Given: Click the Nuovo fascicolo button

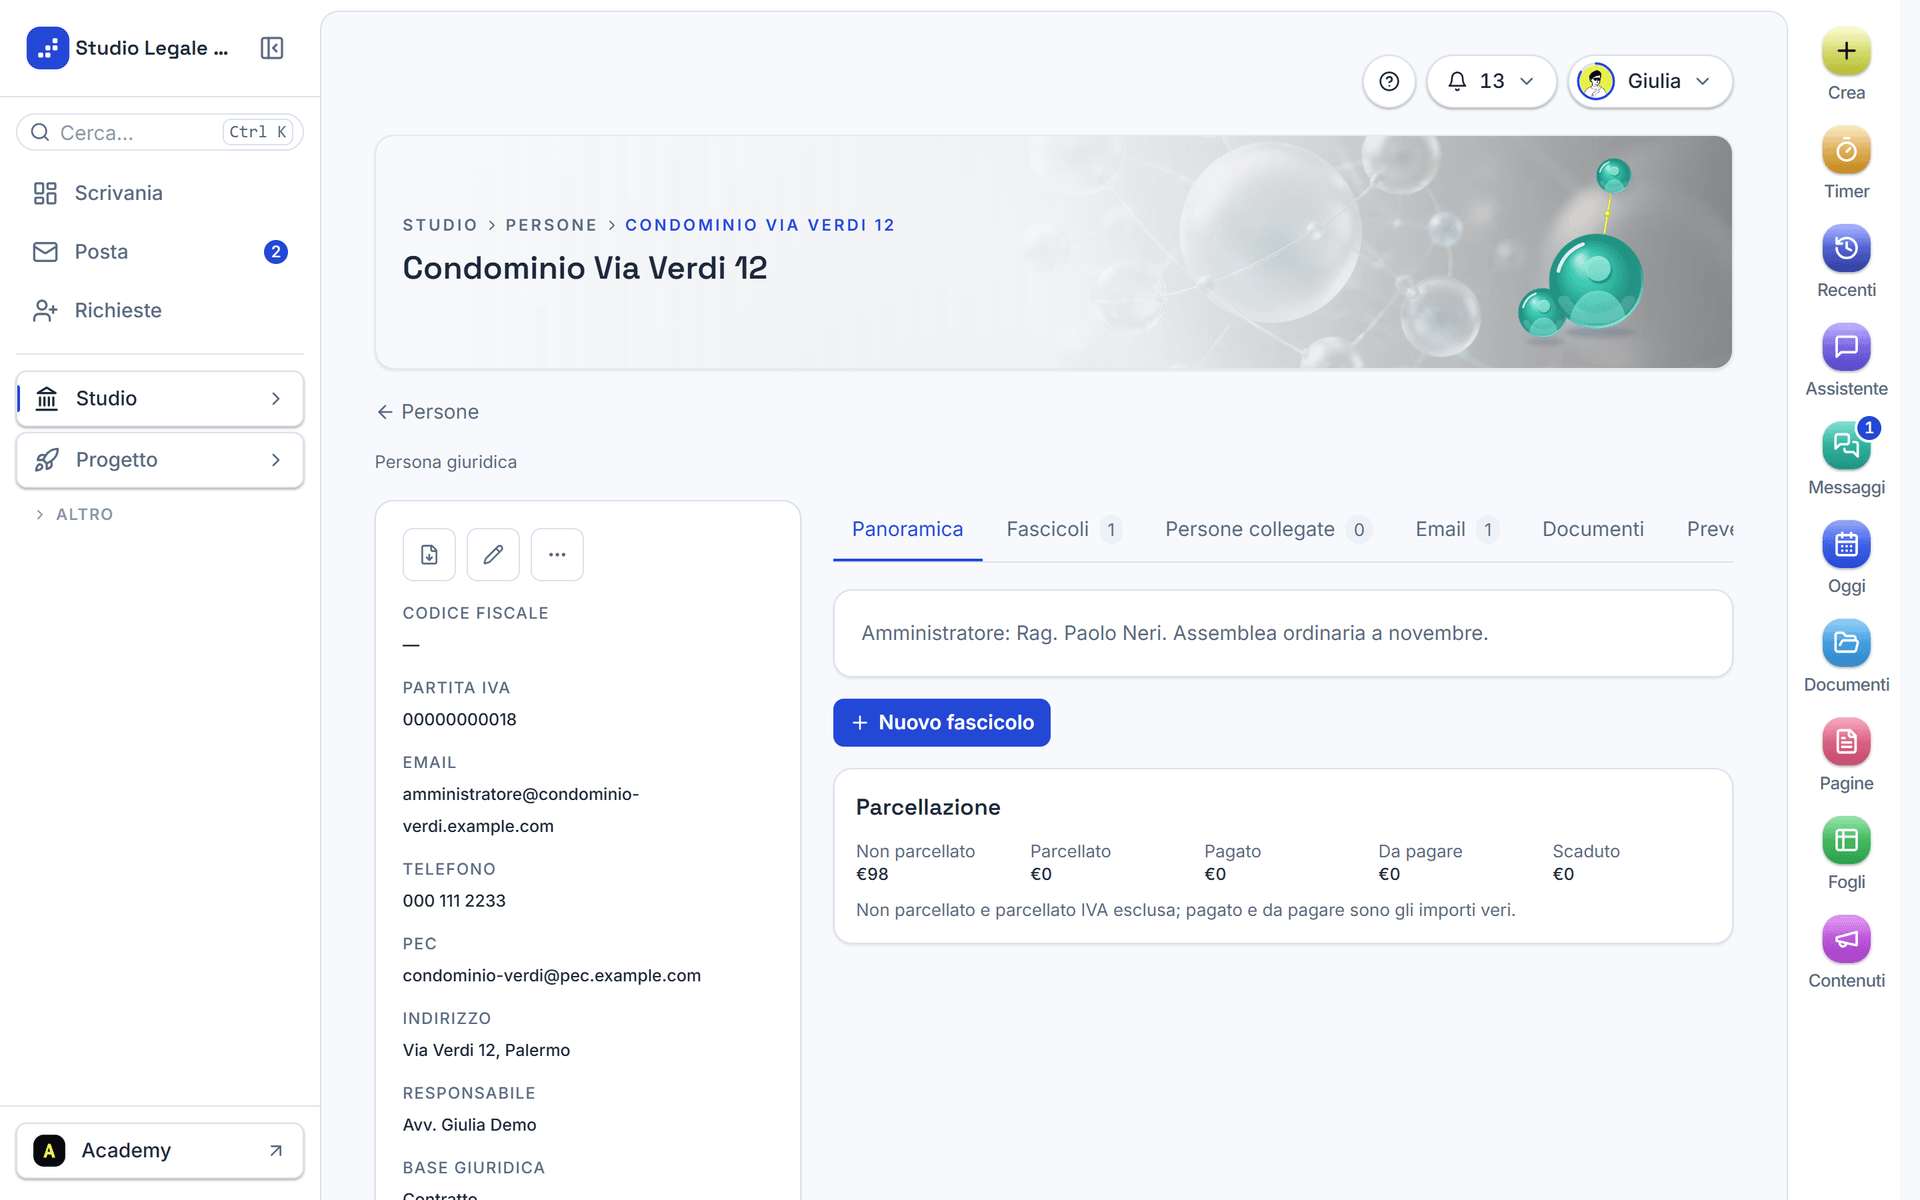Looking at the screenshot, I should pyautogui.click(x=941, y=723).
